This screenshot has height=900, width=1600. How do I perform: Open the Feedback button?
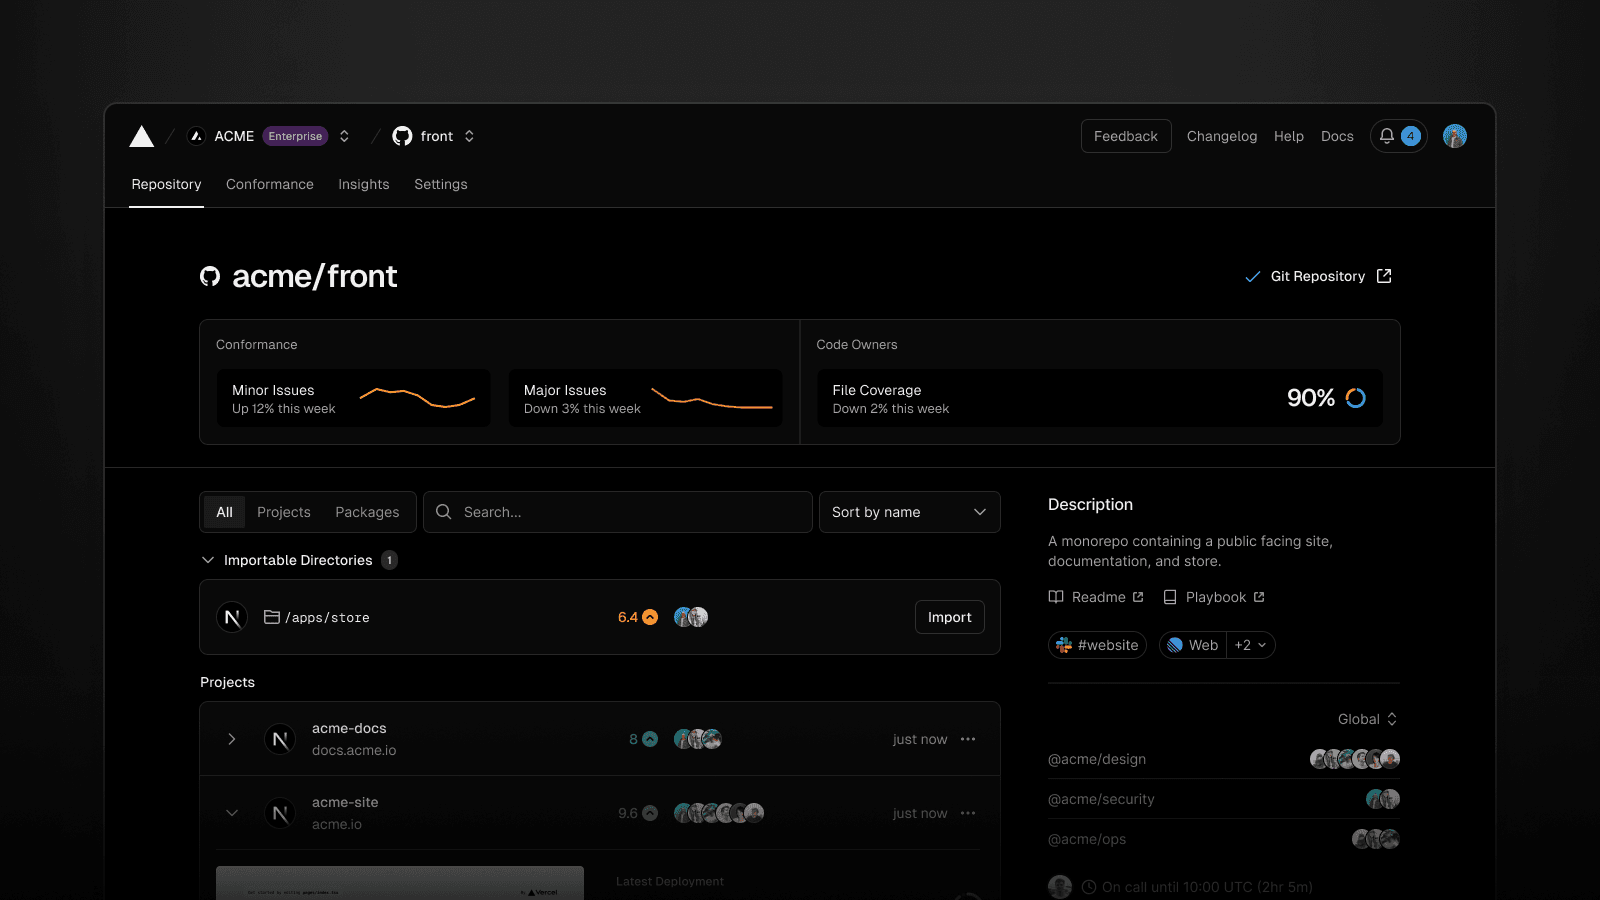pos(1125,136)
